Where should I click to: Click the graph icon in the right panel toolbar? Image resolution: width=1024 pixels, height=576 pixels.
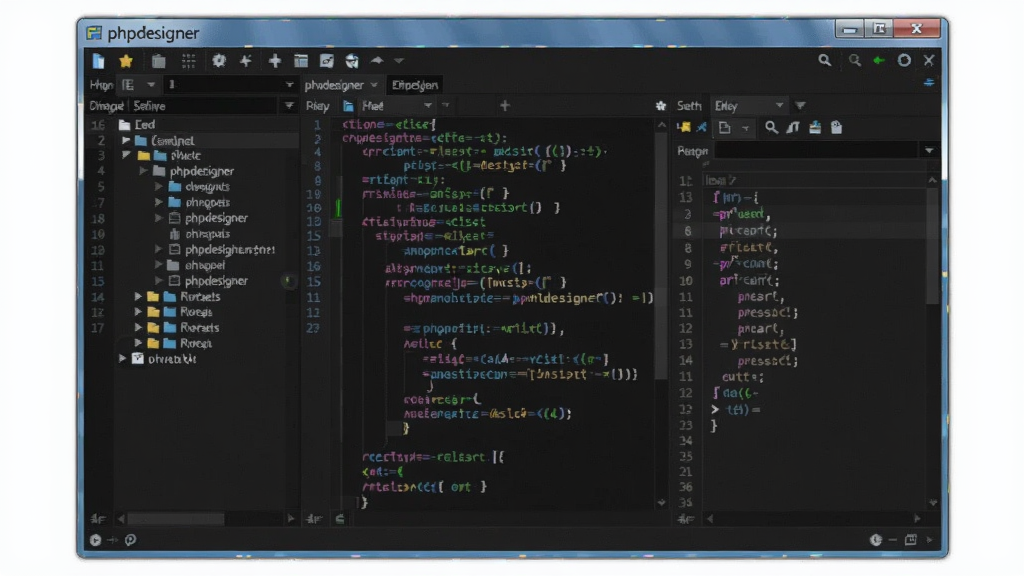coord(793,127)
